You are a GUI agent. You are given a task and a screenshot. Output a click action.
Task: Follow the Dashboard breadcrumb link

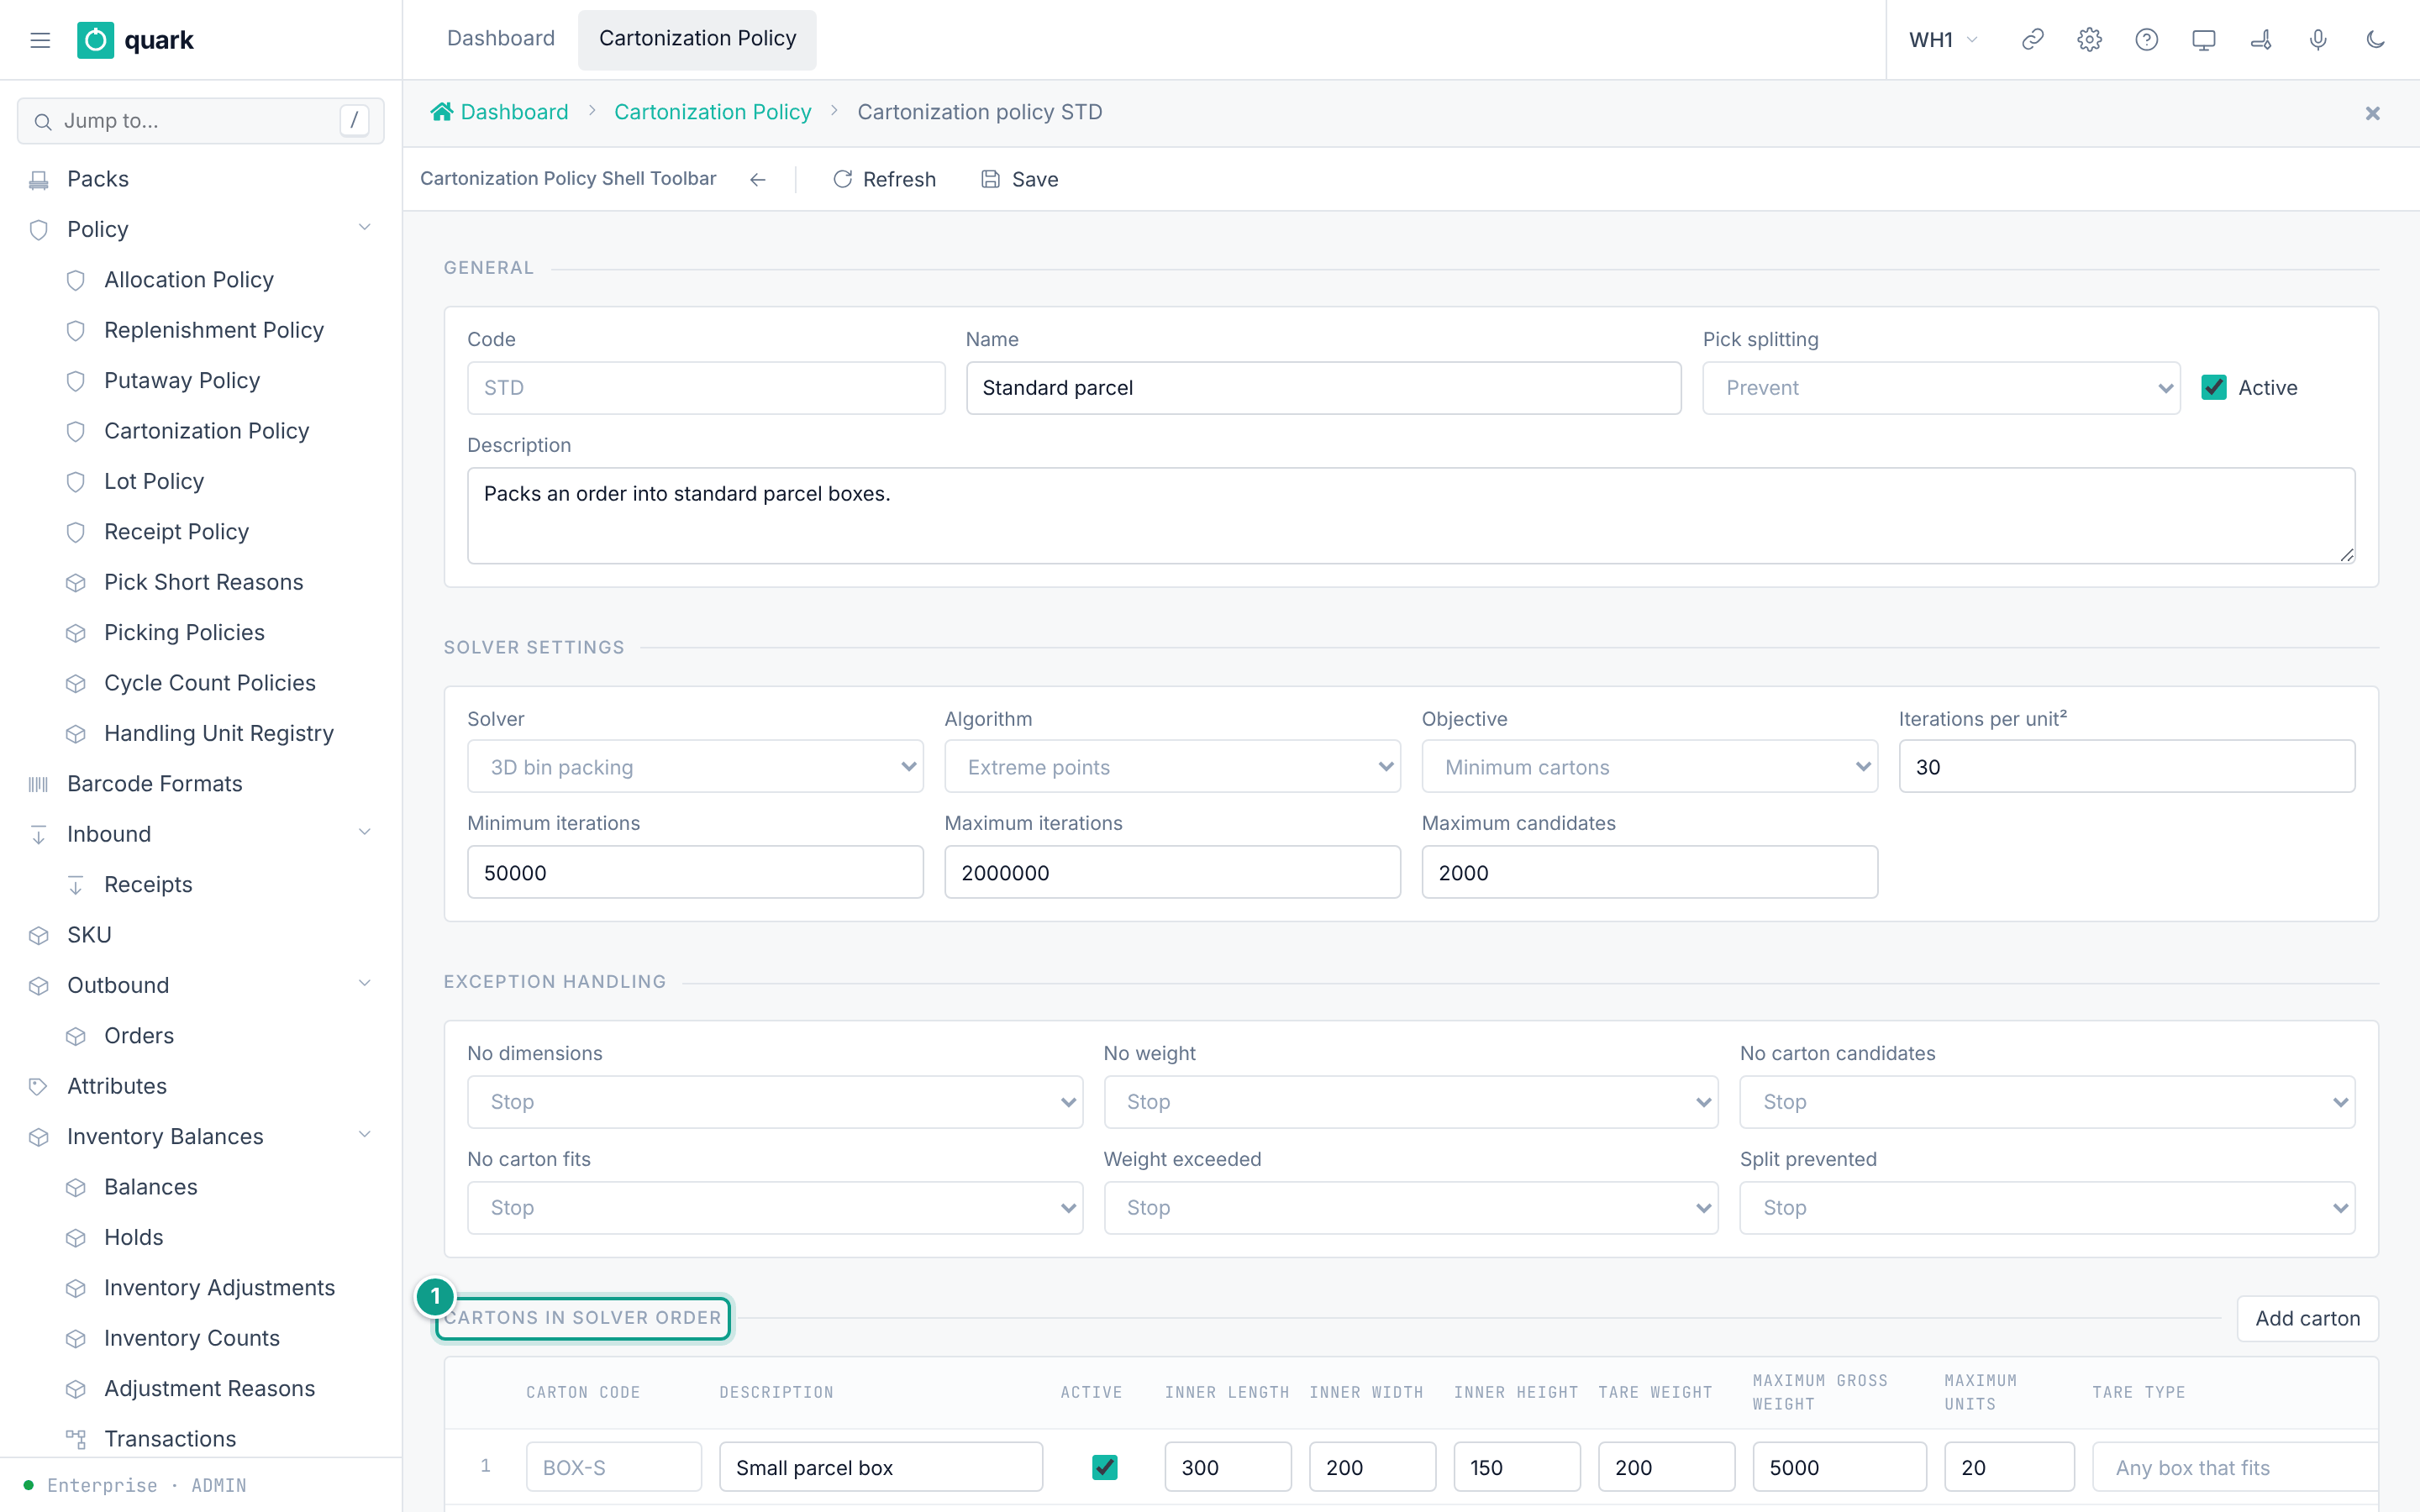(x=499, y=112)
